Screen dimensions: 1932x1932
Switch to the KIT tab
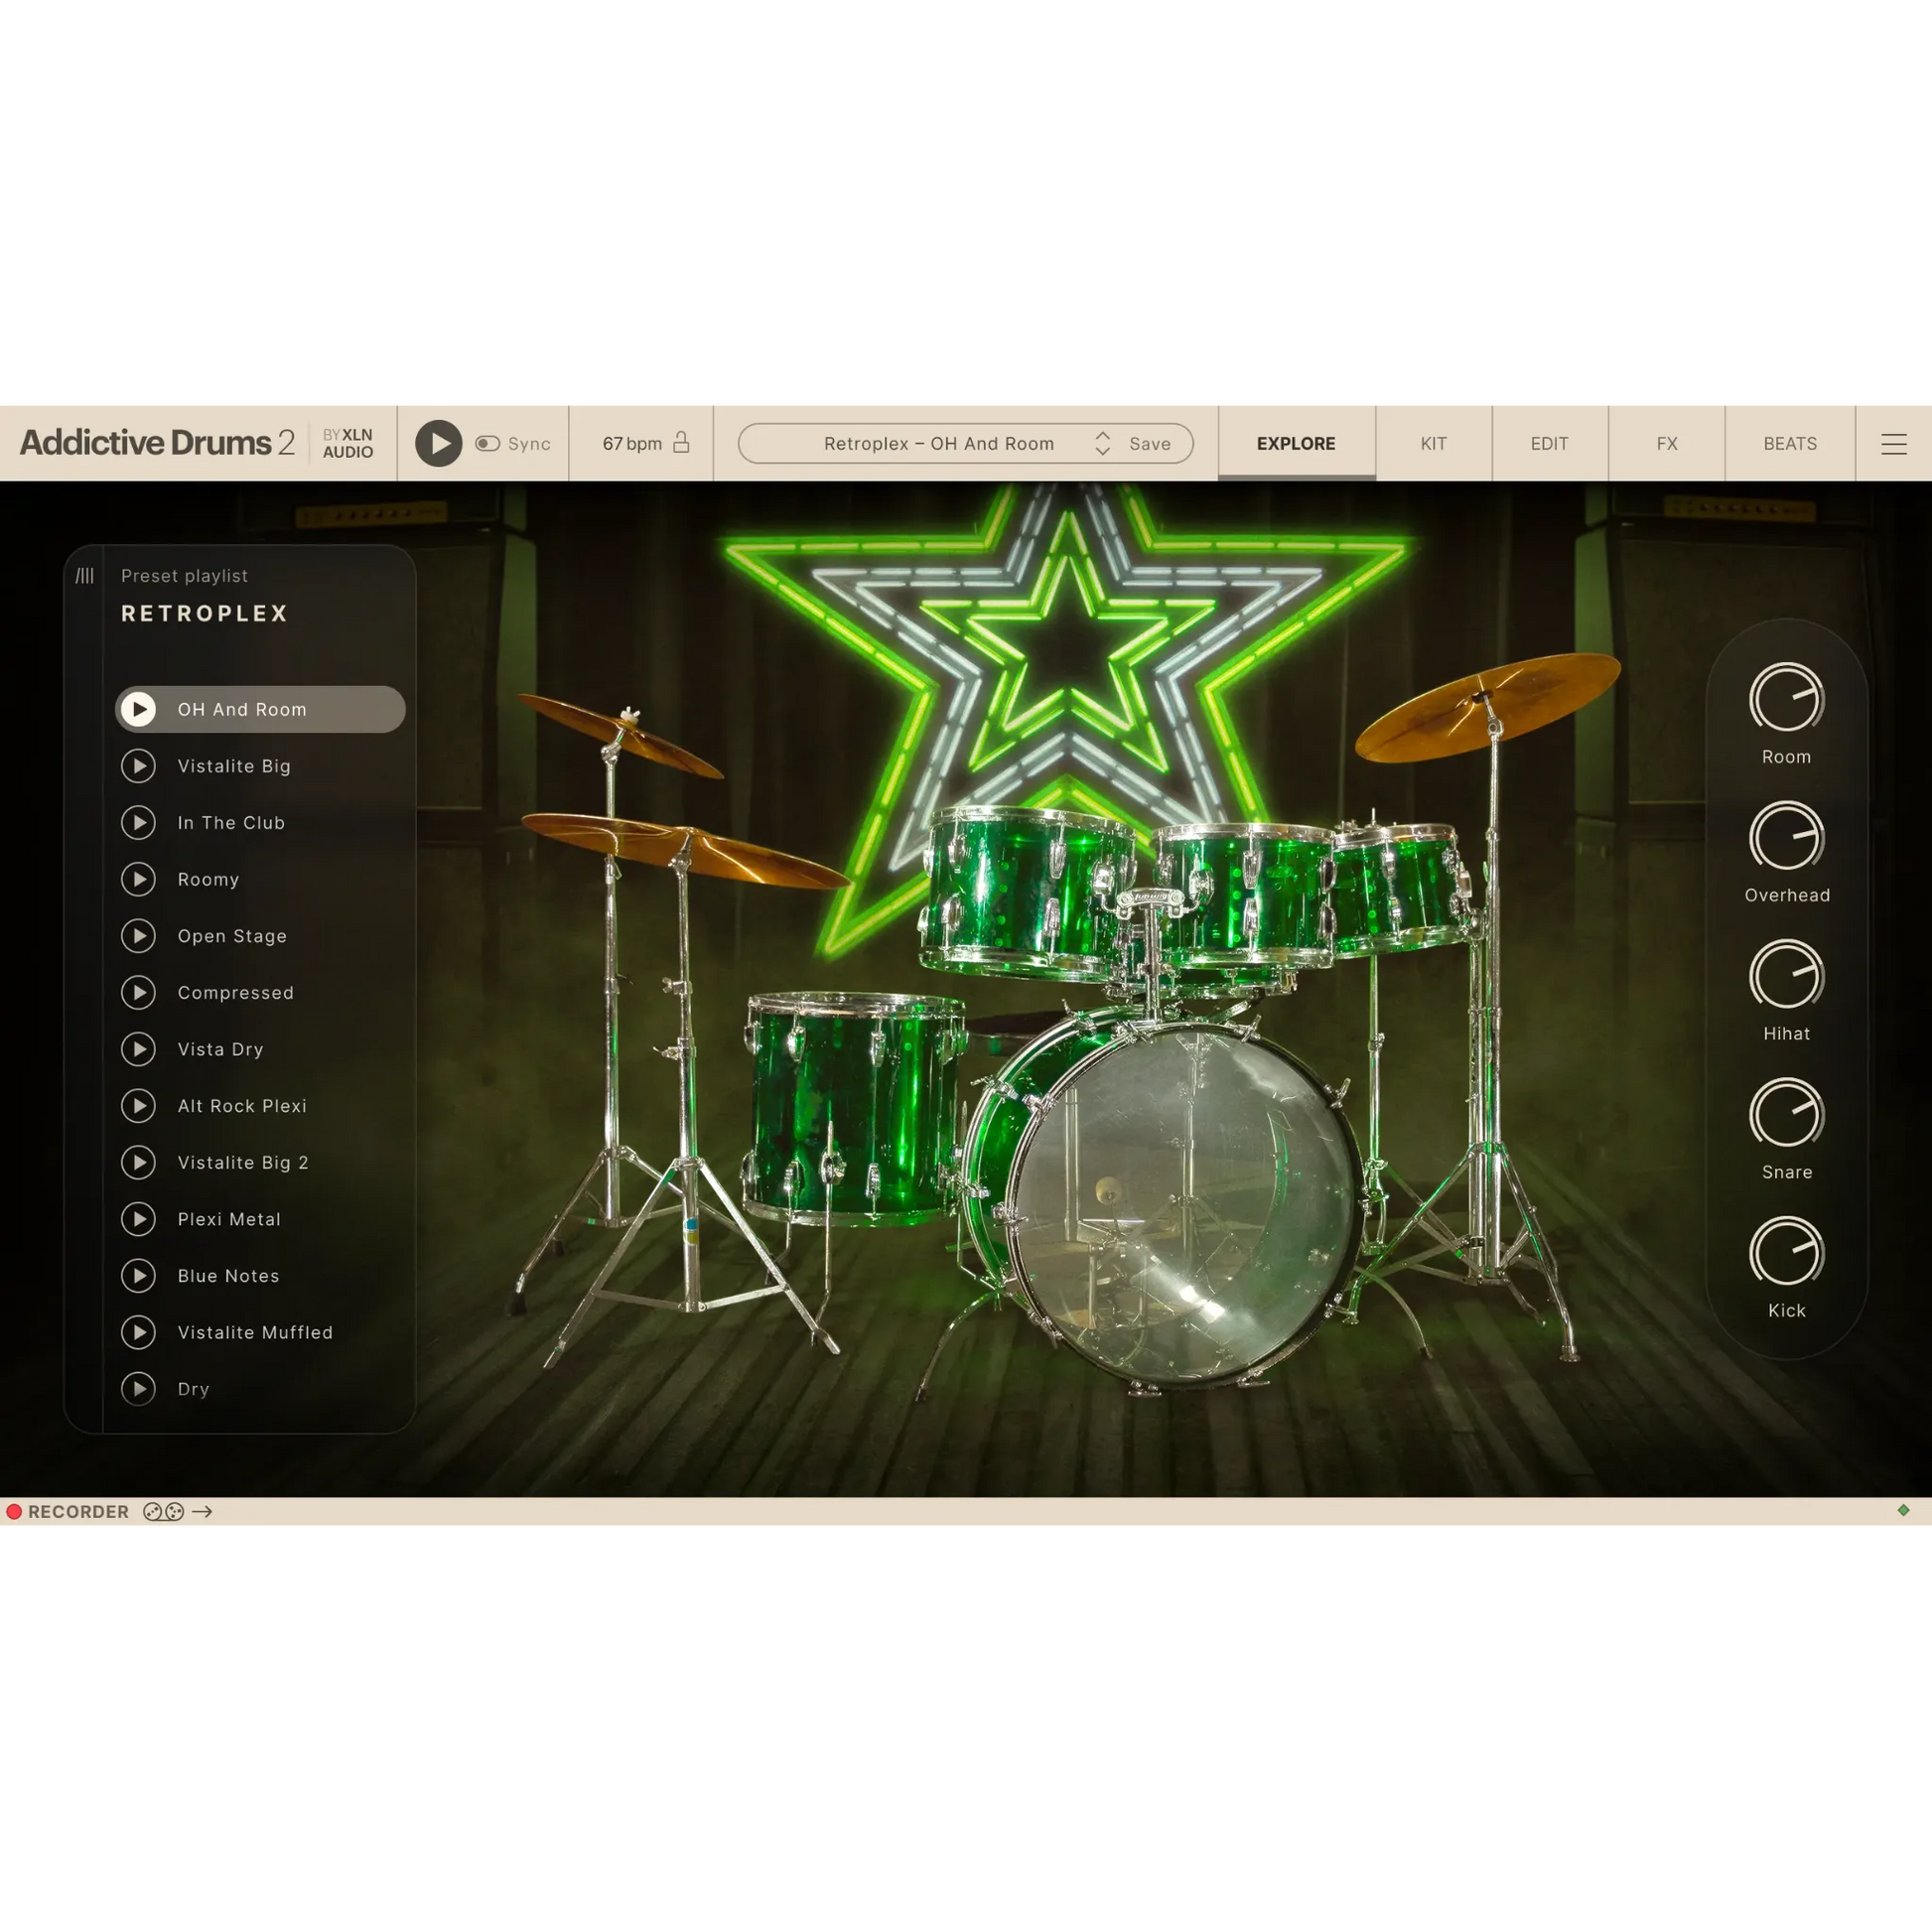pos(1433,443)
